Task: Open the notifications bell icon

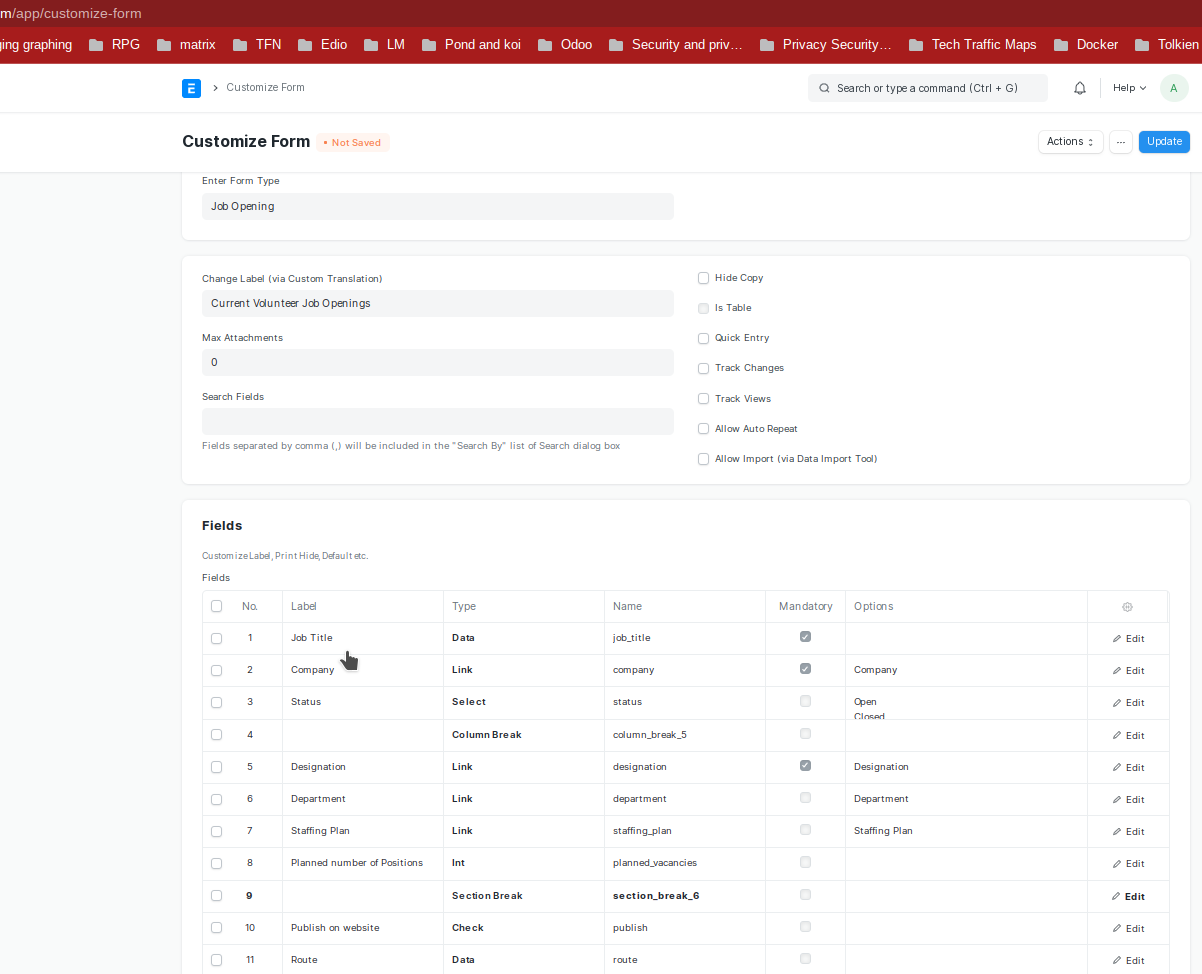Action: [1080, 88]
